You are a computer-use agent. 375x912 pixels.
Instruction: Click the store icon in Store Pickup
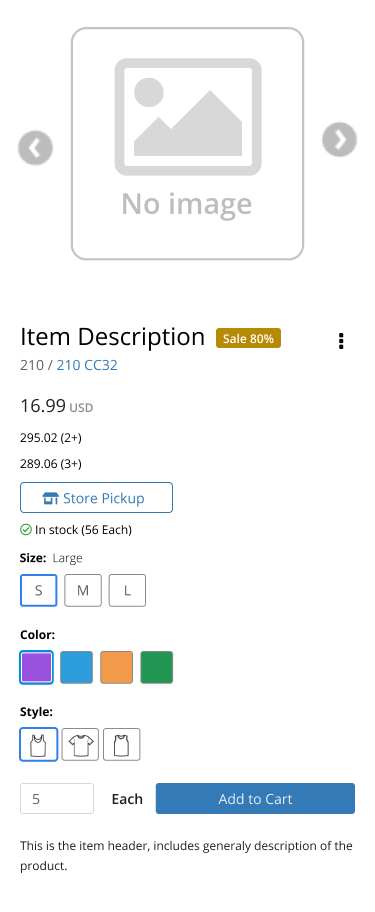click(51, 498)
